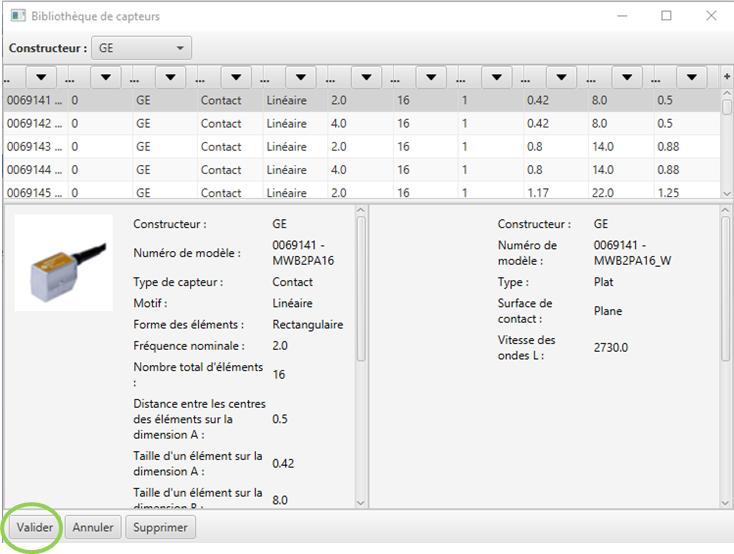
Task: Click the Annuler button
Action: pos(93,527)
